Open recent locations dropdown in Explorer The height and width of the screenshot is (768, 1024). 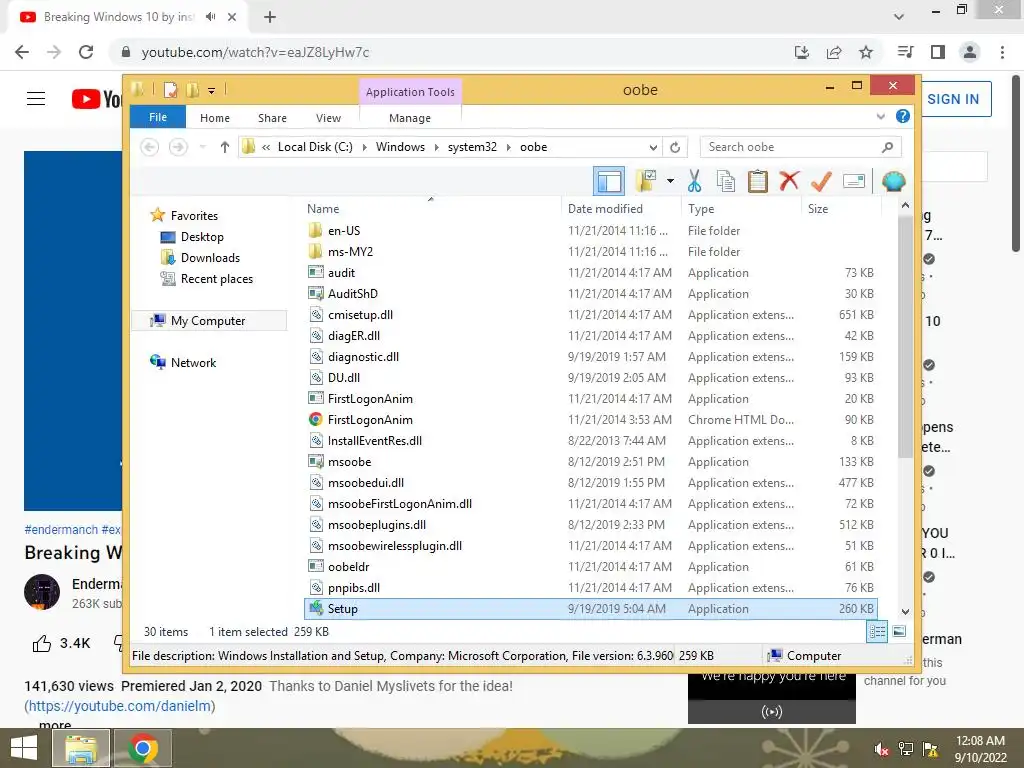202,147
